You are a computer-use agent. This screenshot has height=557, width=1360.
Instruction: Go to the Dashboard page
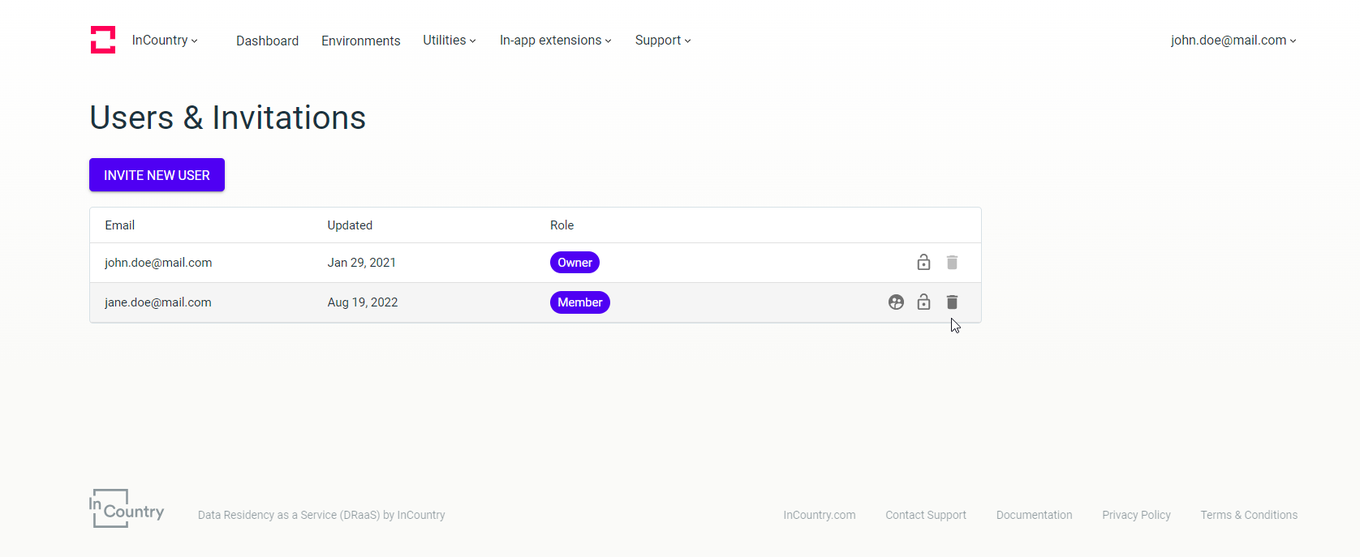[267, 41]
